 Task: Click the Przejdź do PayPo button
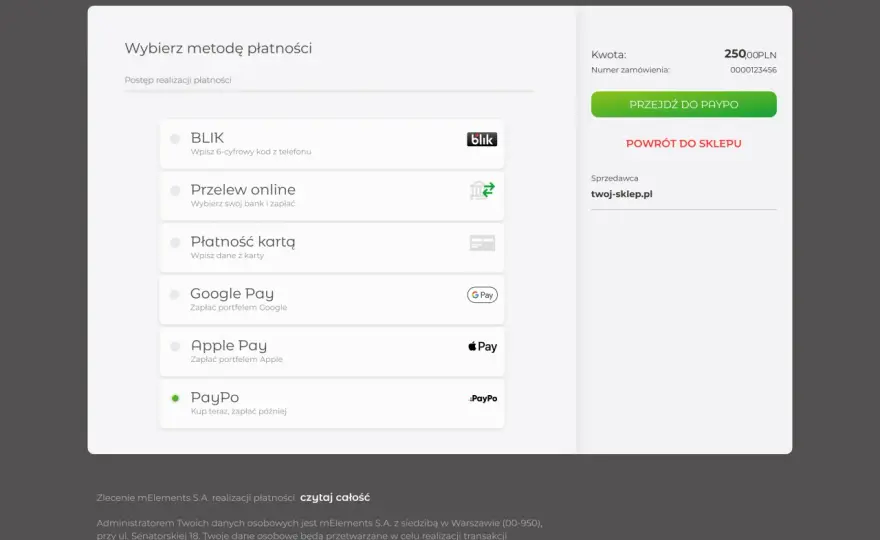coord(684,104)
